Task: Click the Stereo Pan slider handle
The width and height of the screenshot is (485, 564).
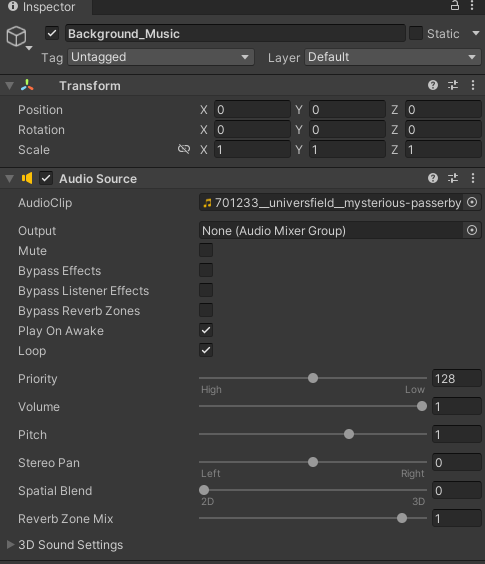Action: (313, 462)
